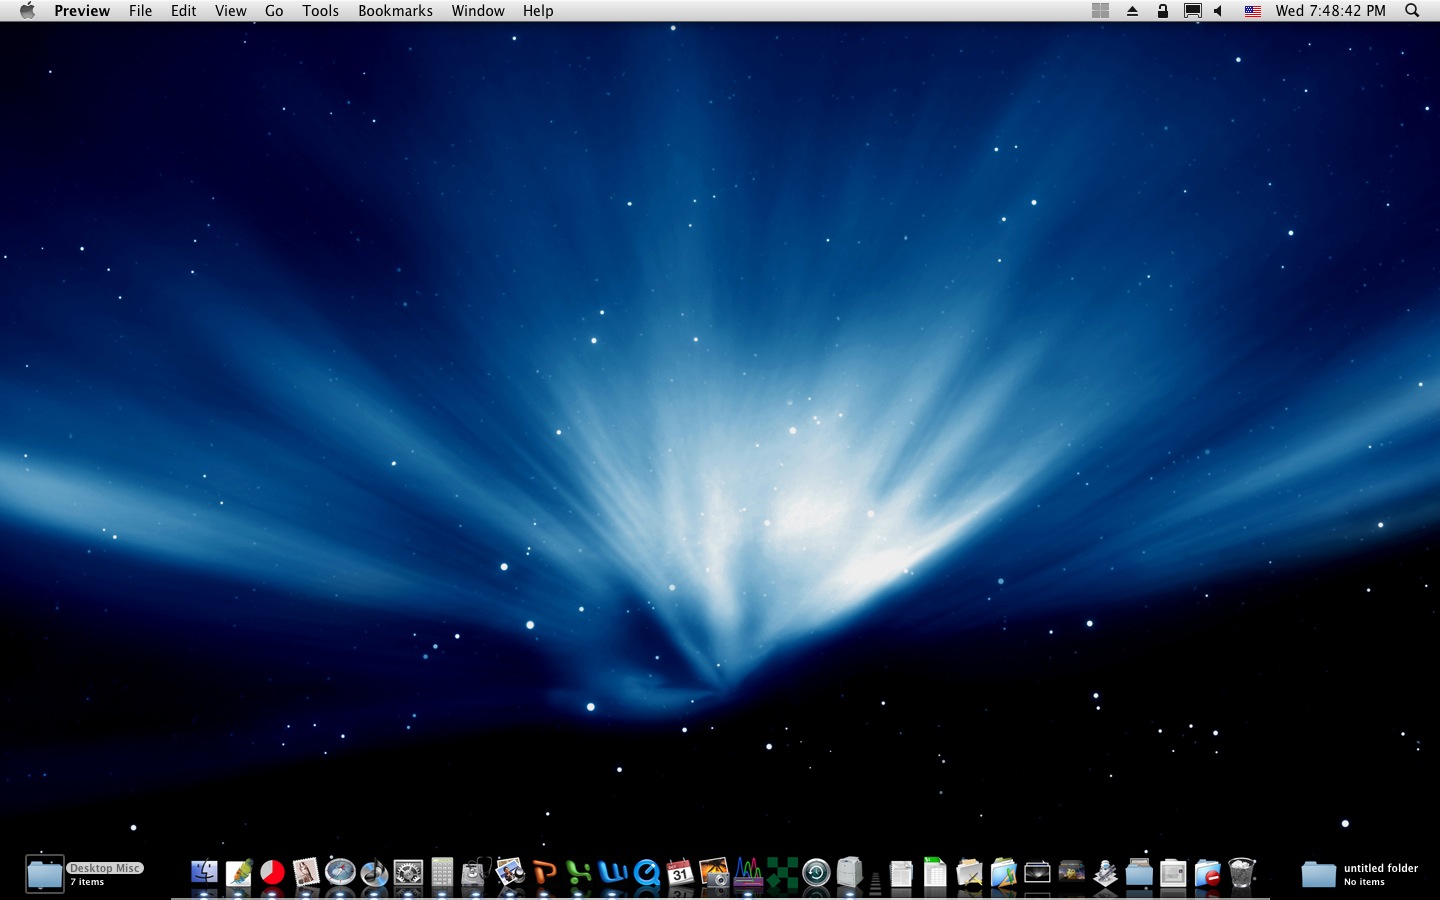Click the volume speaker menu icon
Image resolution: width=1440 pixels, height=900 pixels.
point(1218,11)
